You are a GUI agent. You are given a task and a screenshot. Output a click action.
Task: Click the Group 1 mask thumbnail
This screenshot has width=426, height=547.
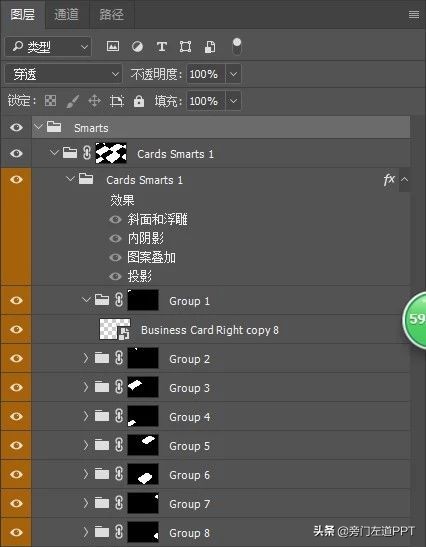[x=143, y=300]
